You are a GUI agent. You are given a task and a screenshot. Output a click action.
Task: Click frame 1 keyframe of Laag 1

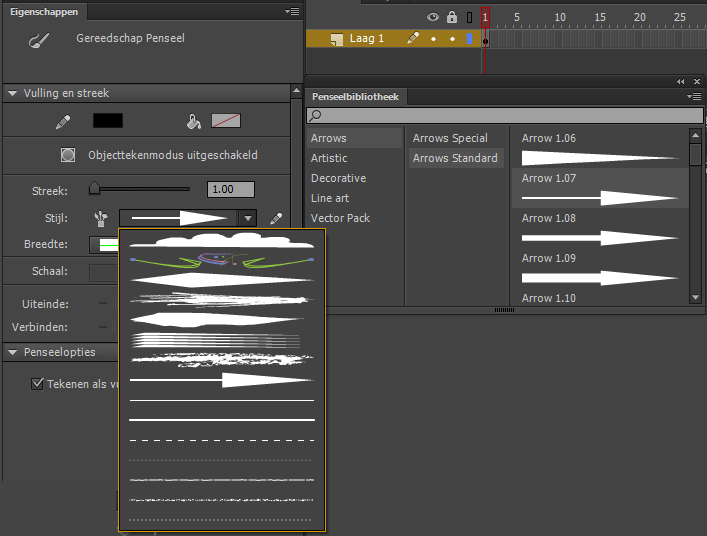pos(485,41)
